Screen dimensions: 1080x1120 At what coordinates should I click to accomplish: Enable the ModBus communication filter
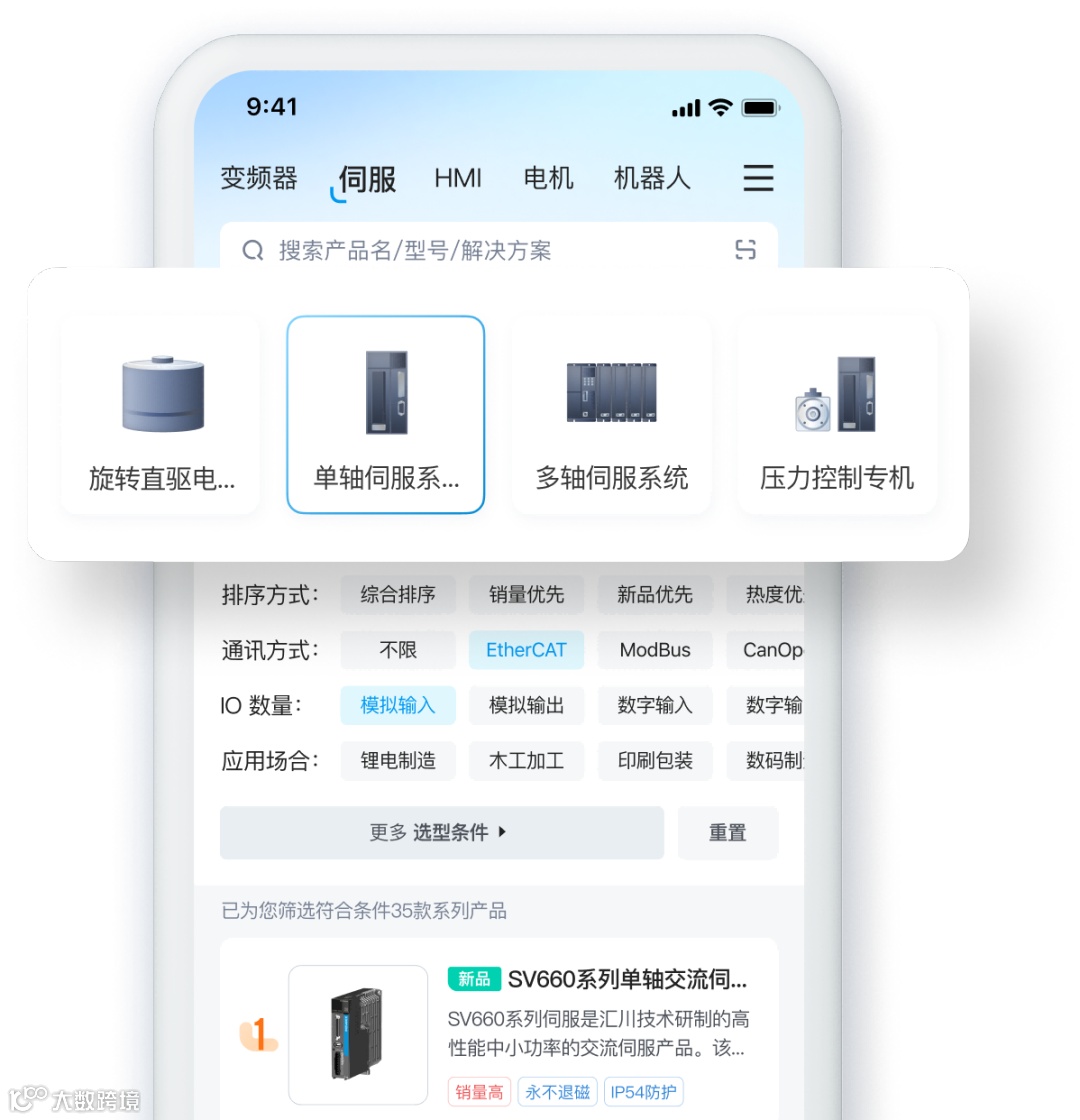[x=655, y=650]
